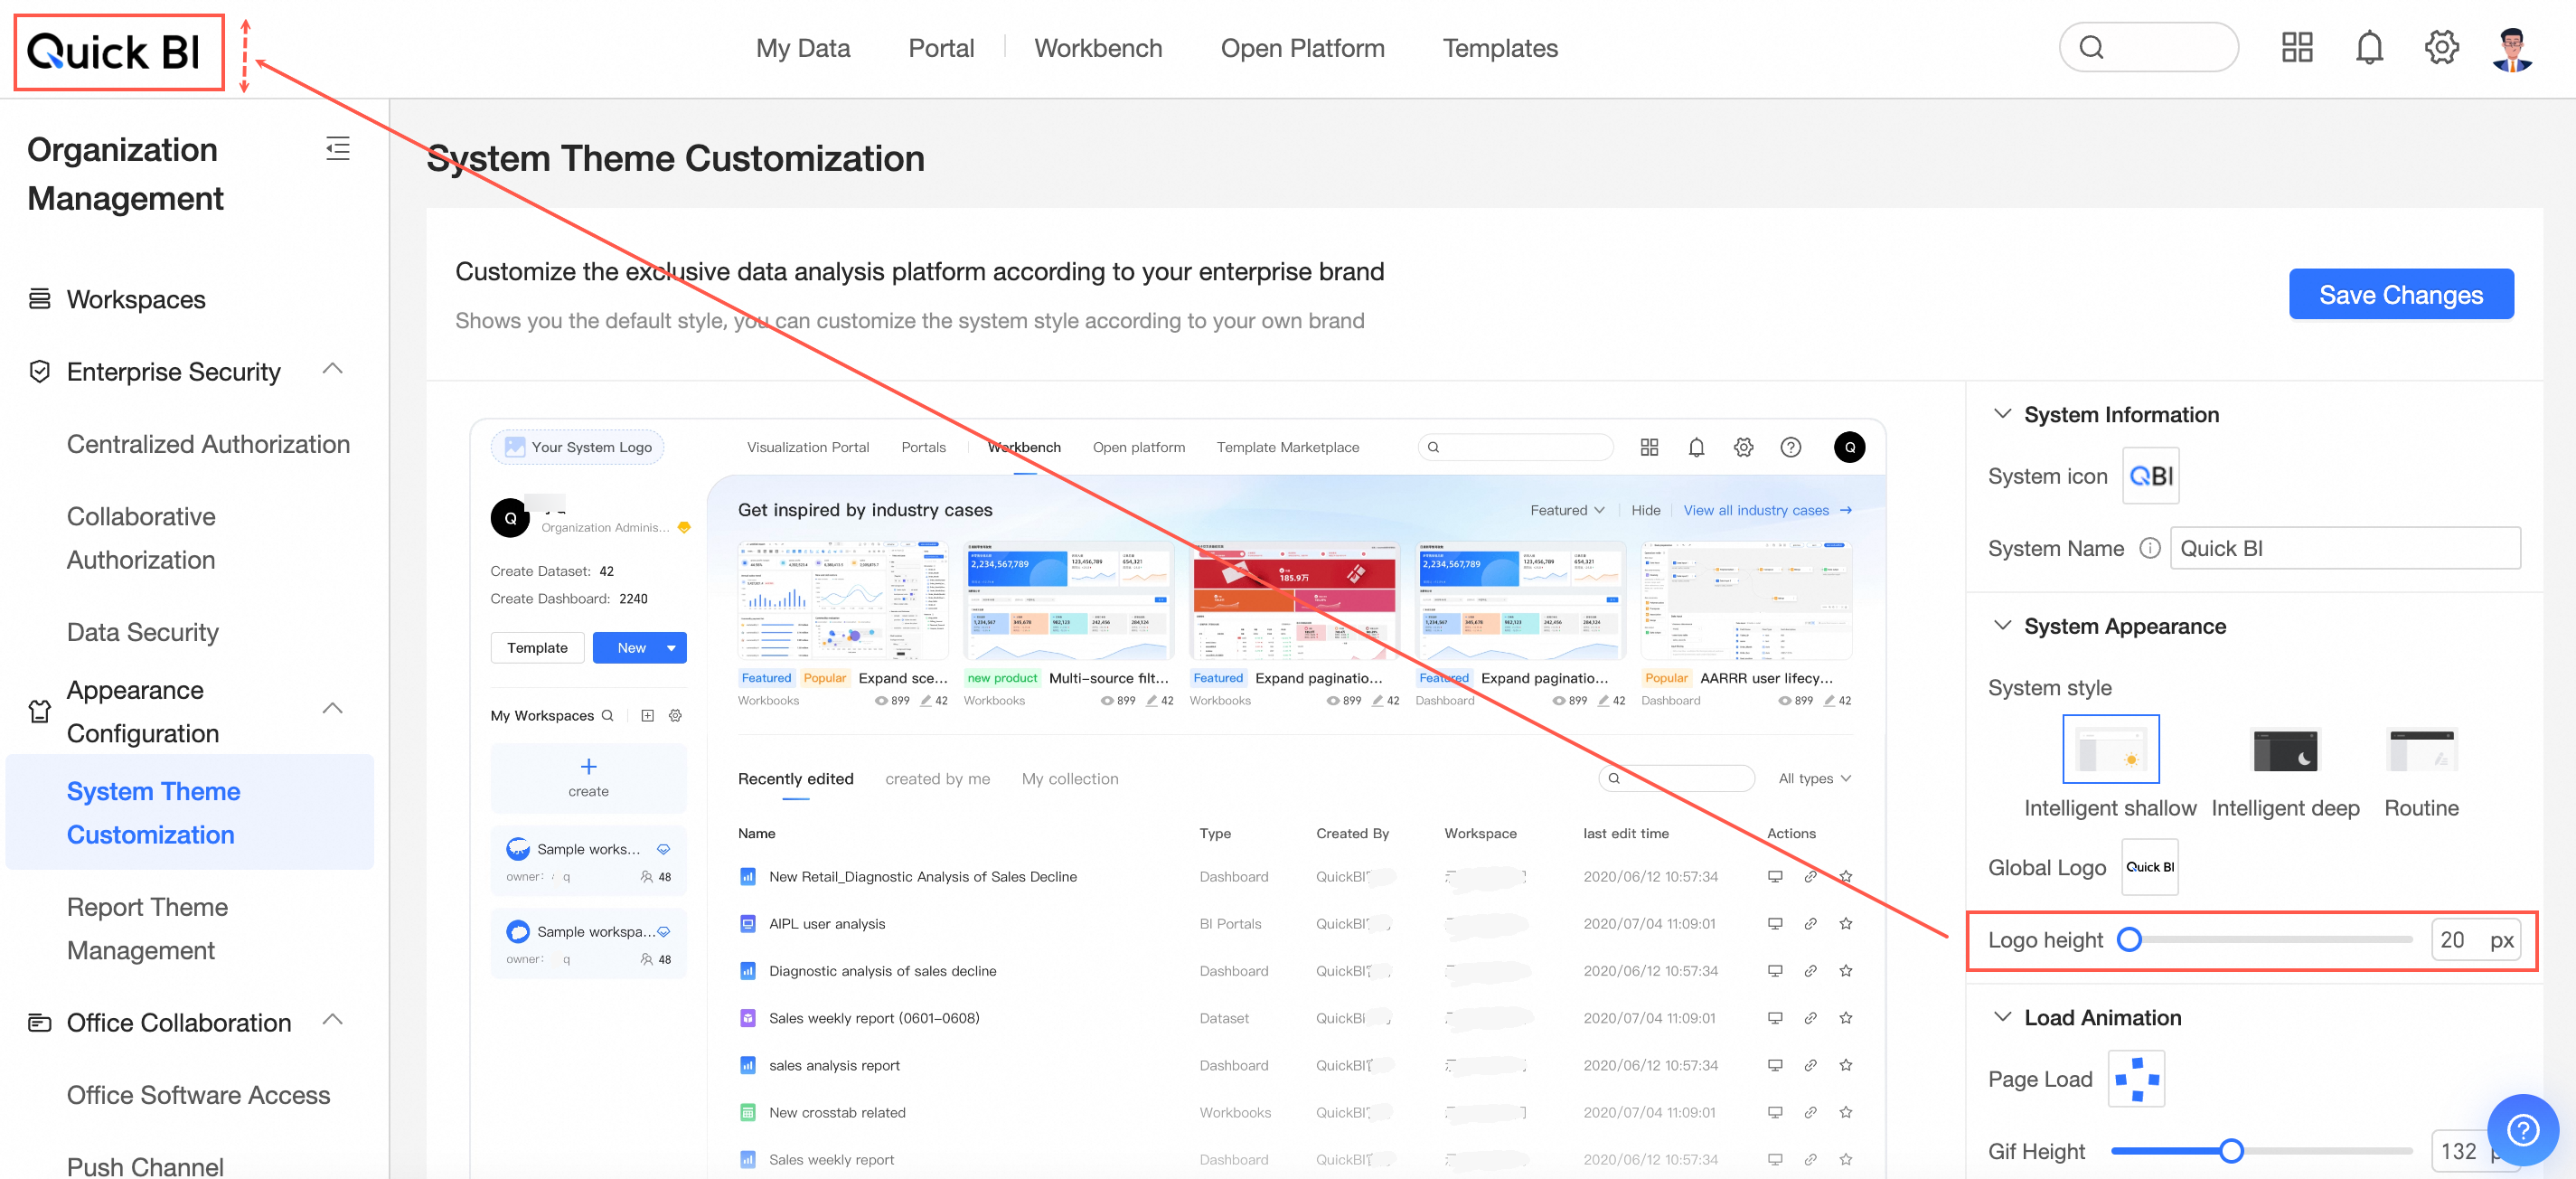The image size is (2576, 1179).
Task: Open New button dropdown arrow
Action: click(671, 648)
